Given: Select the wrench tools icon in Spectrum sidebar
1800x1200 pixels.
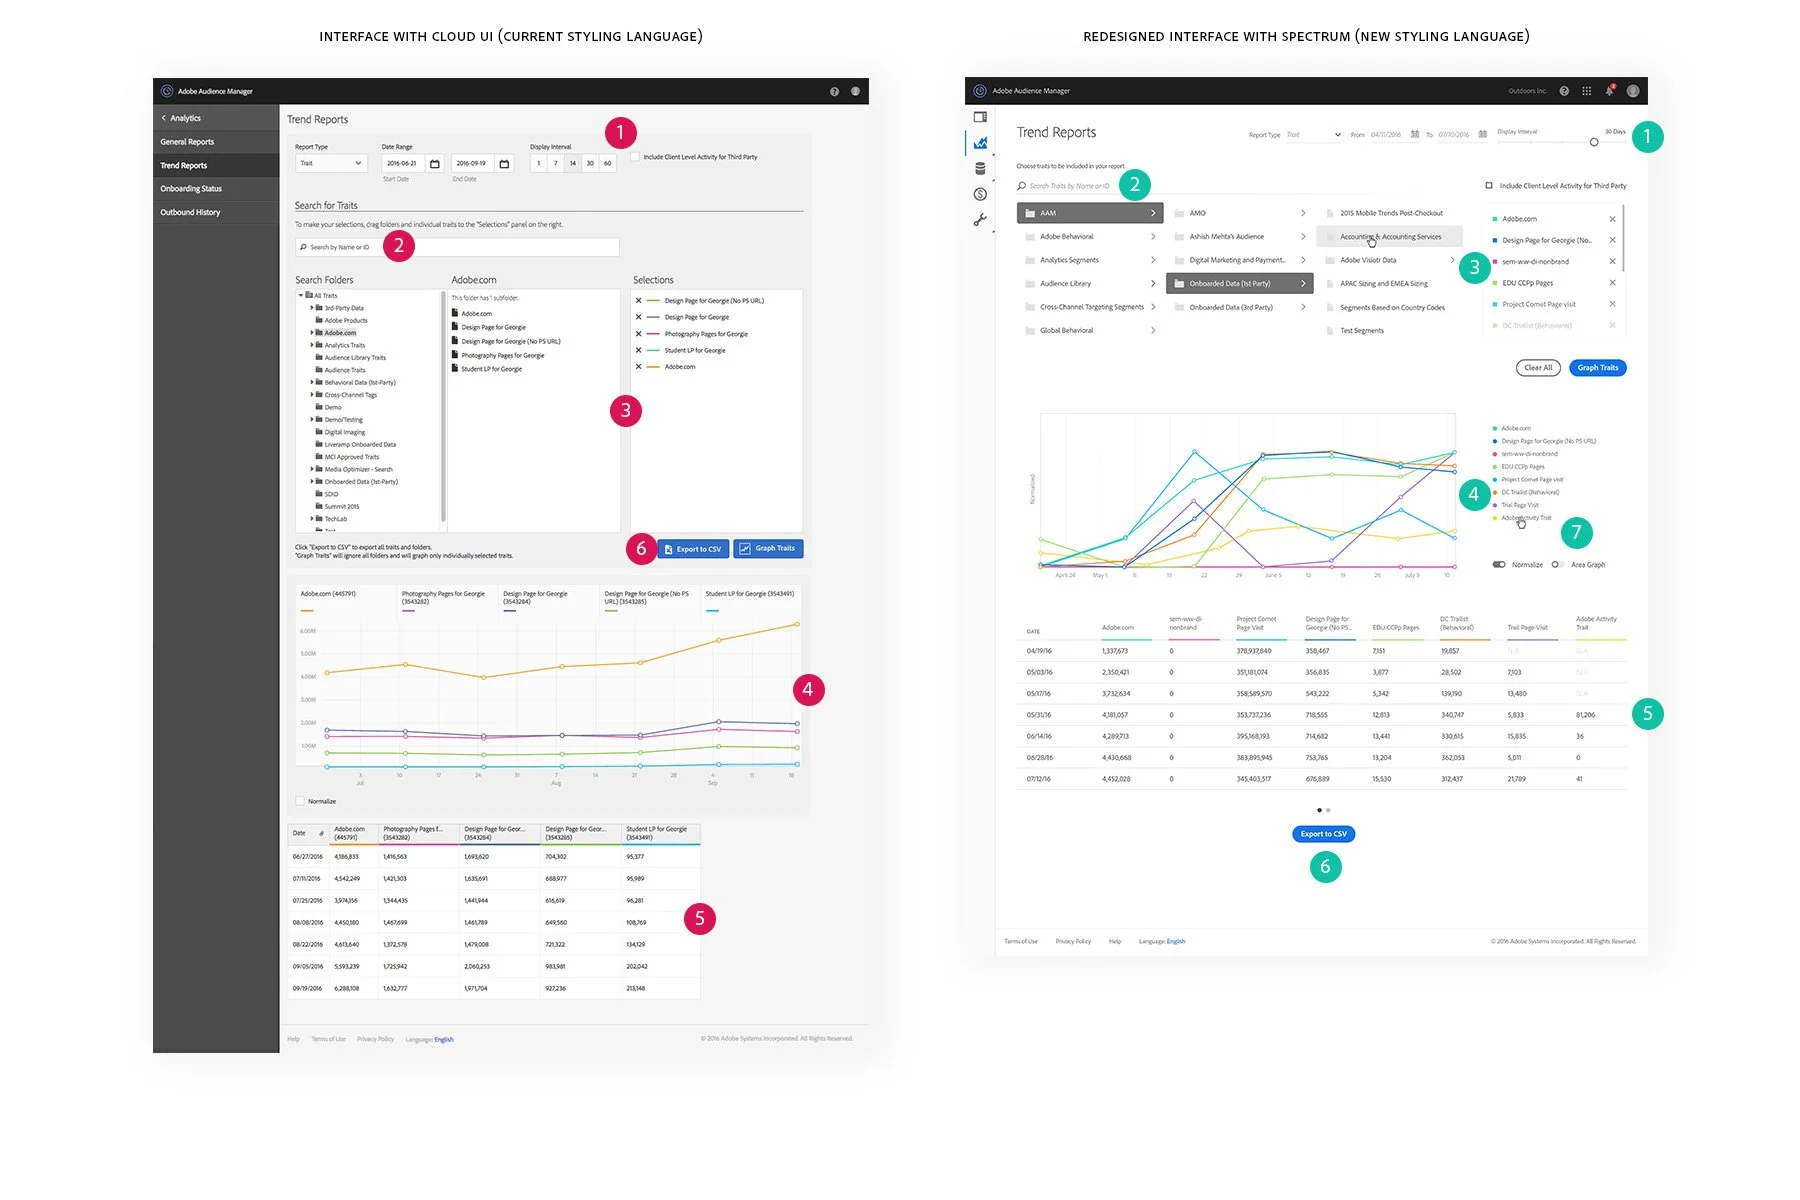Looking at the screenshot, I should click(x=980, y=220).
